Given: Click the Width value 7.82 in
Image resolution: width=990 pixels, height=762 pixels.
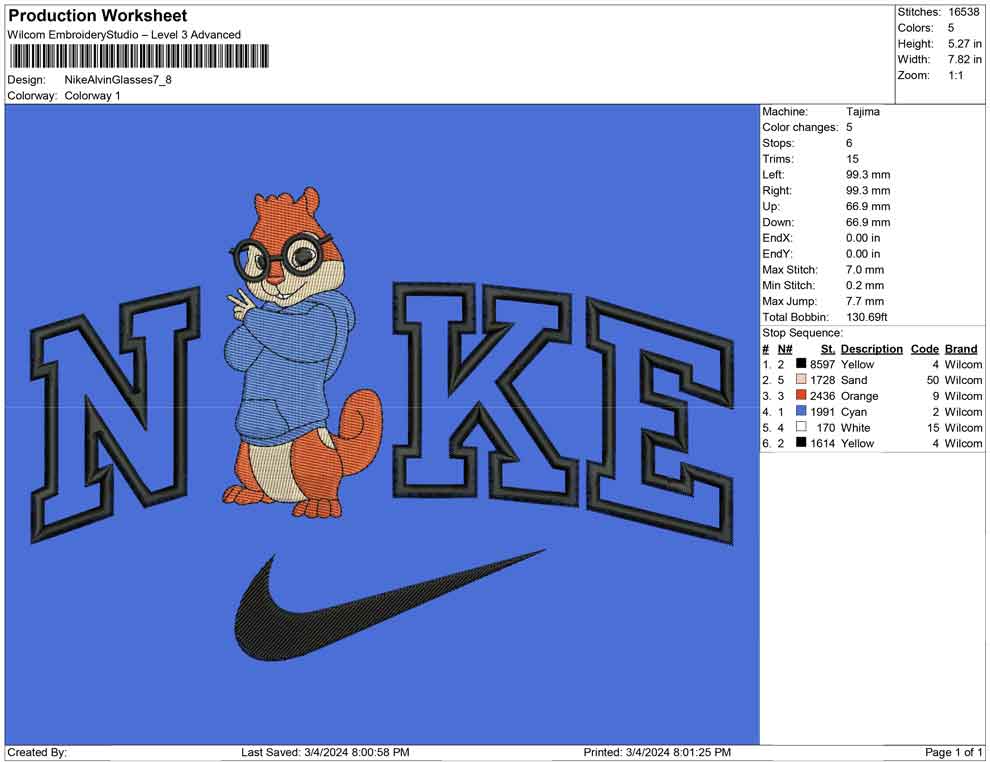Looking at the screenshot, I should click(x=965, y=59).
